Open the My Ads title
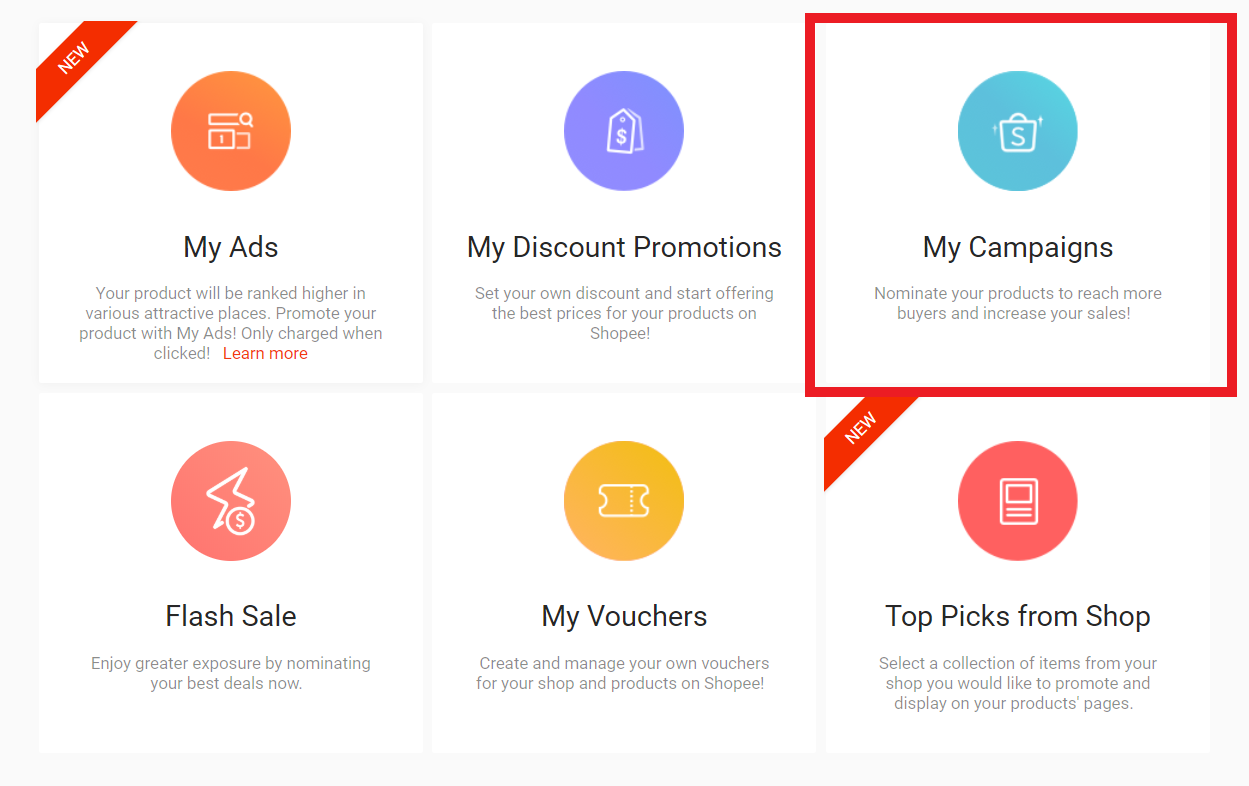Screen dimensions: 1249x786 (231, 247)
